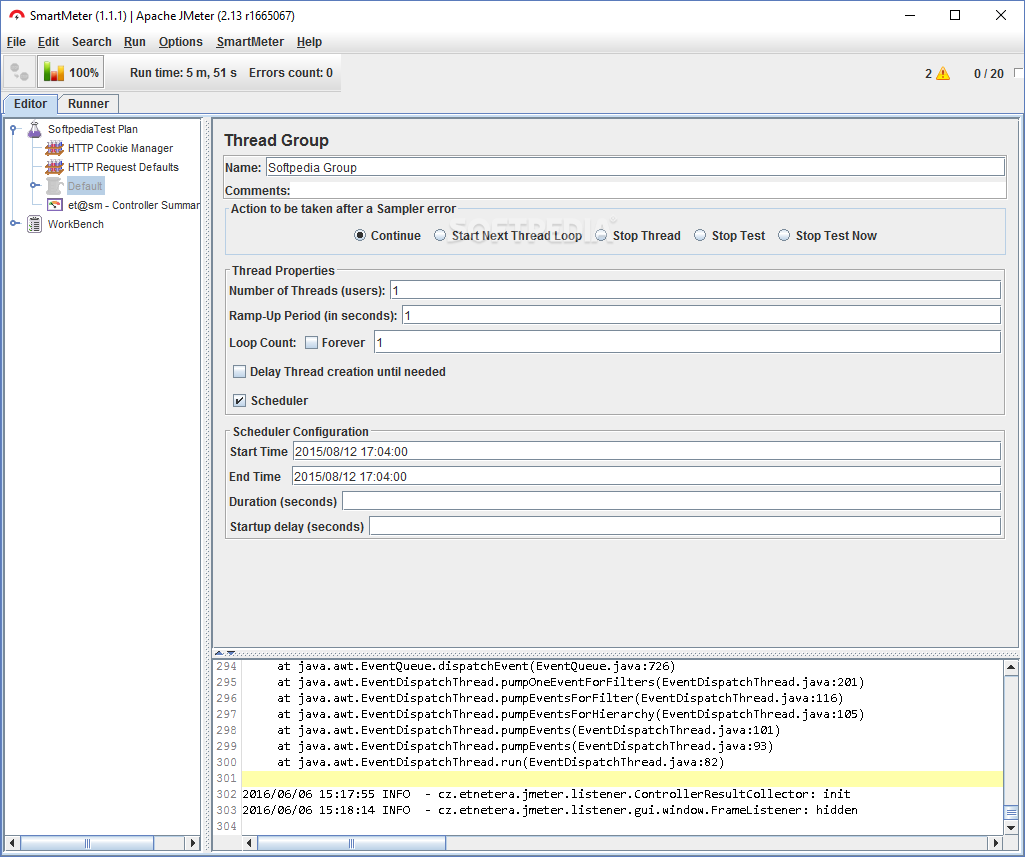Open the File menu
This screenshot has width=1025, height=857.
pyautogui.click(x=16, y=42)
